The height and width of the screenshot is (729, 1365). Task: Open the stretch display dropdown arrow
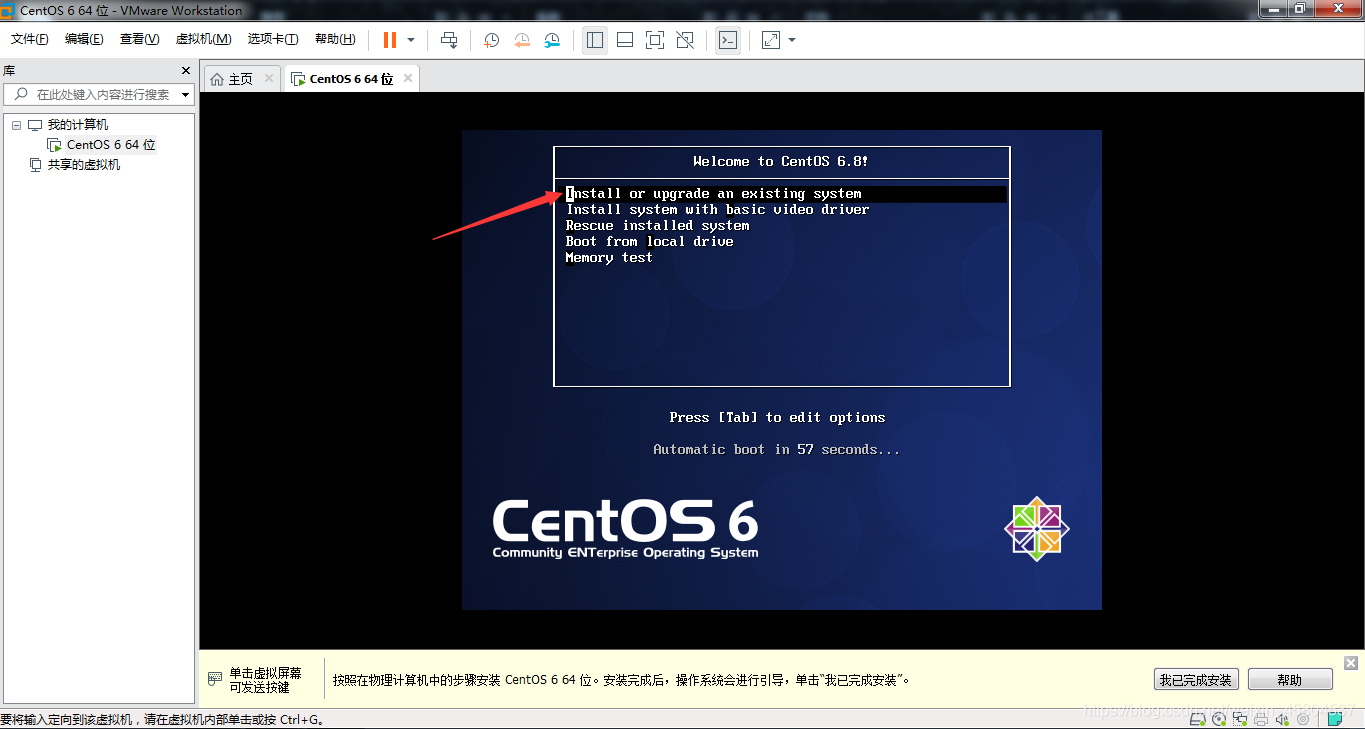(x=792, y=40)
